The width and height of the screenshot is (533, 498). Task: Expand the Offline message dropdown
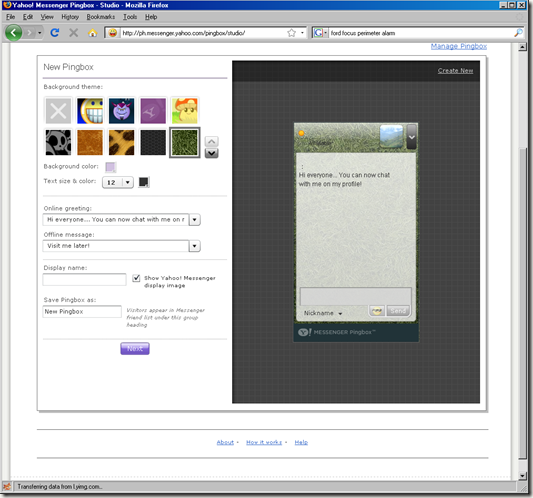[194, 246]
